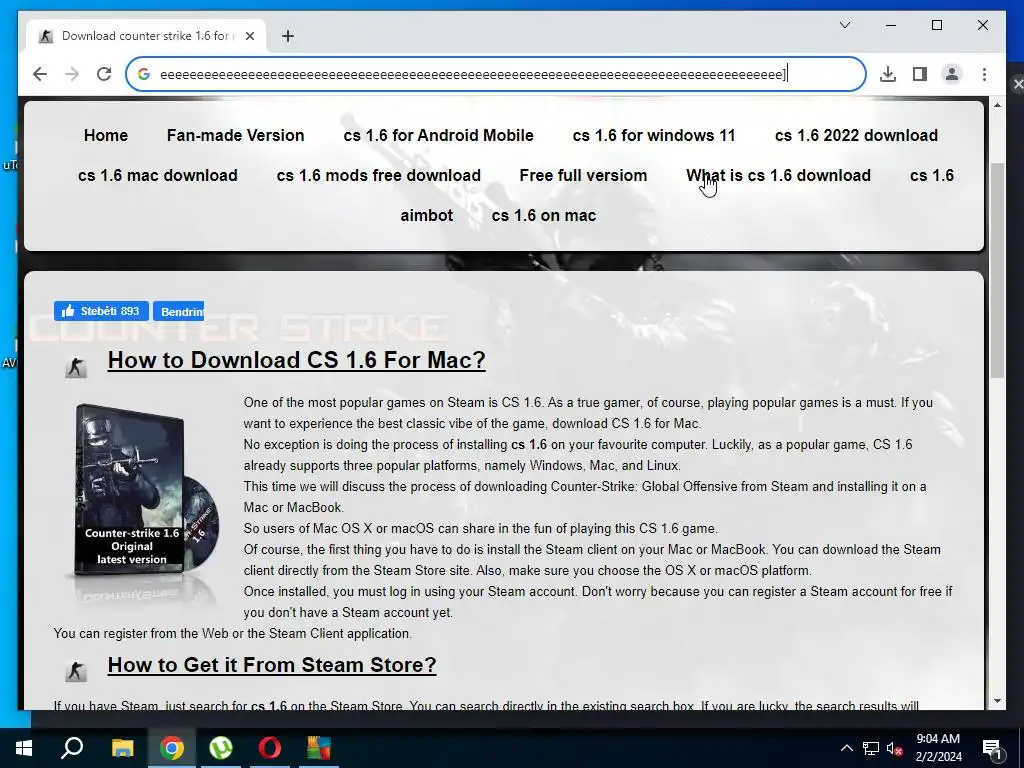Reload the page with refresh icon
This screenshot has height=768, width=1024.
104,74
